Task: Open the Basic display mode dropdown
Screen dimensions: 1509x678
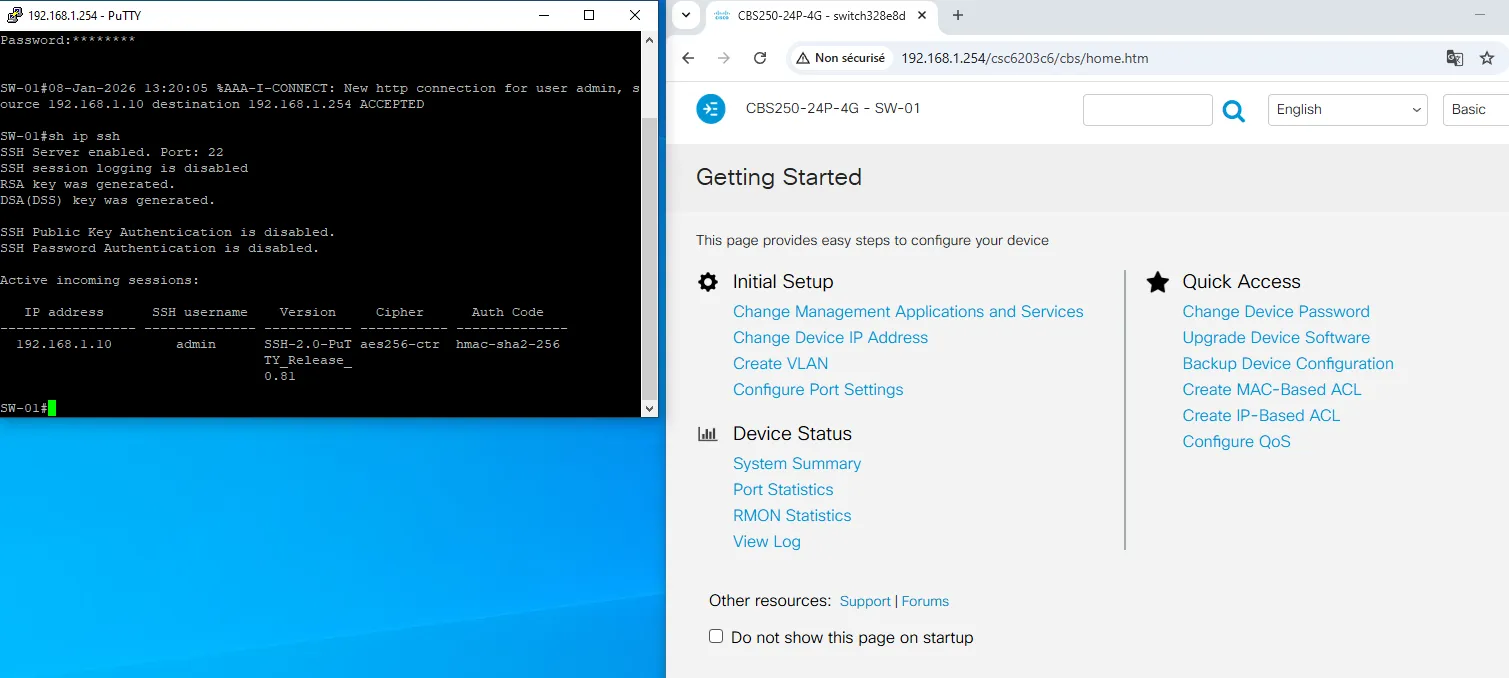Action: point(1476,110)
